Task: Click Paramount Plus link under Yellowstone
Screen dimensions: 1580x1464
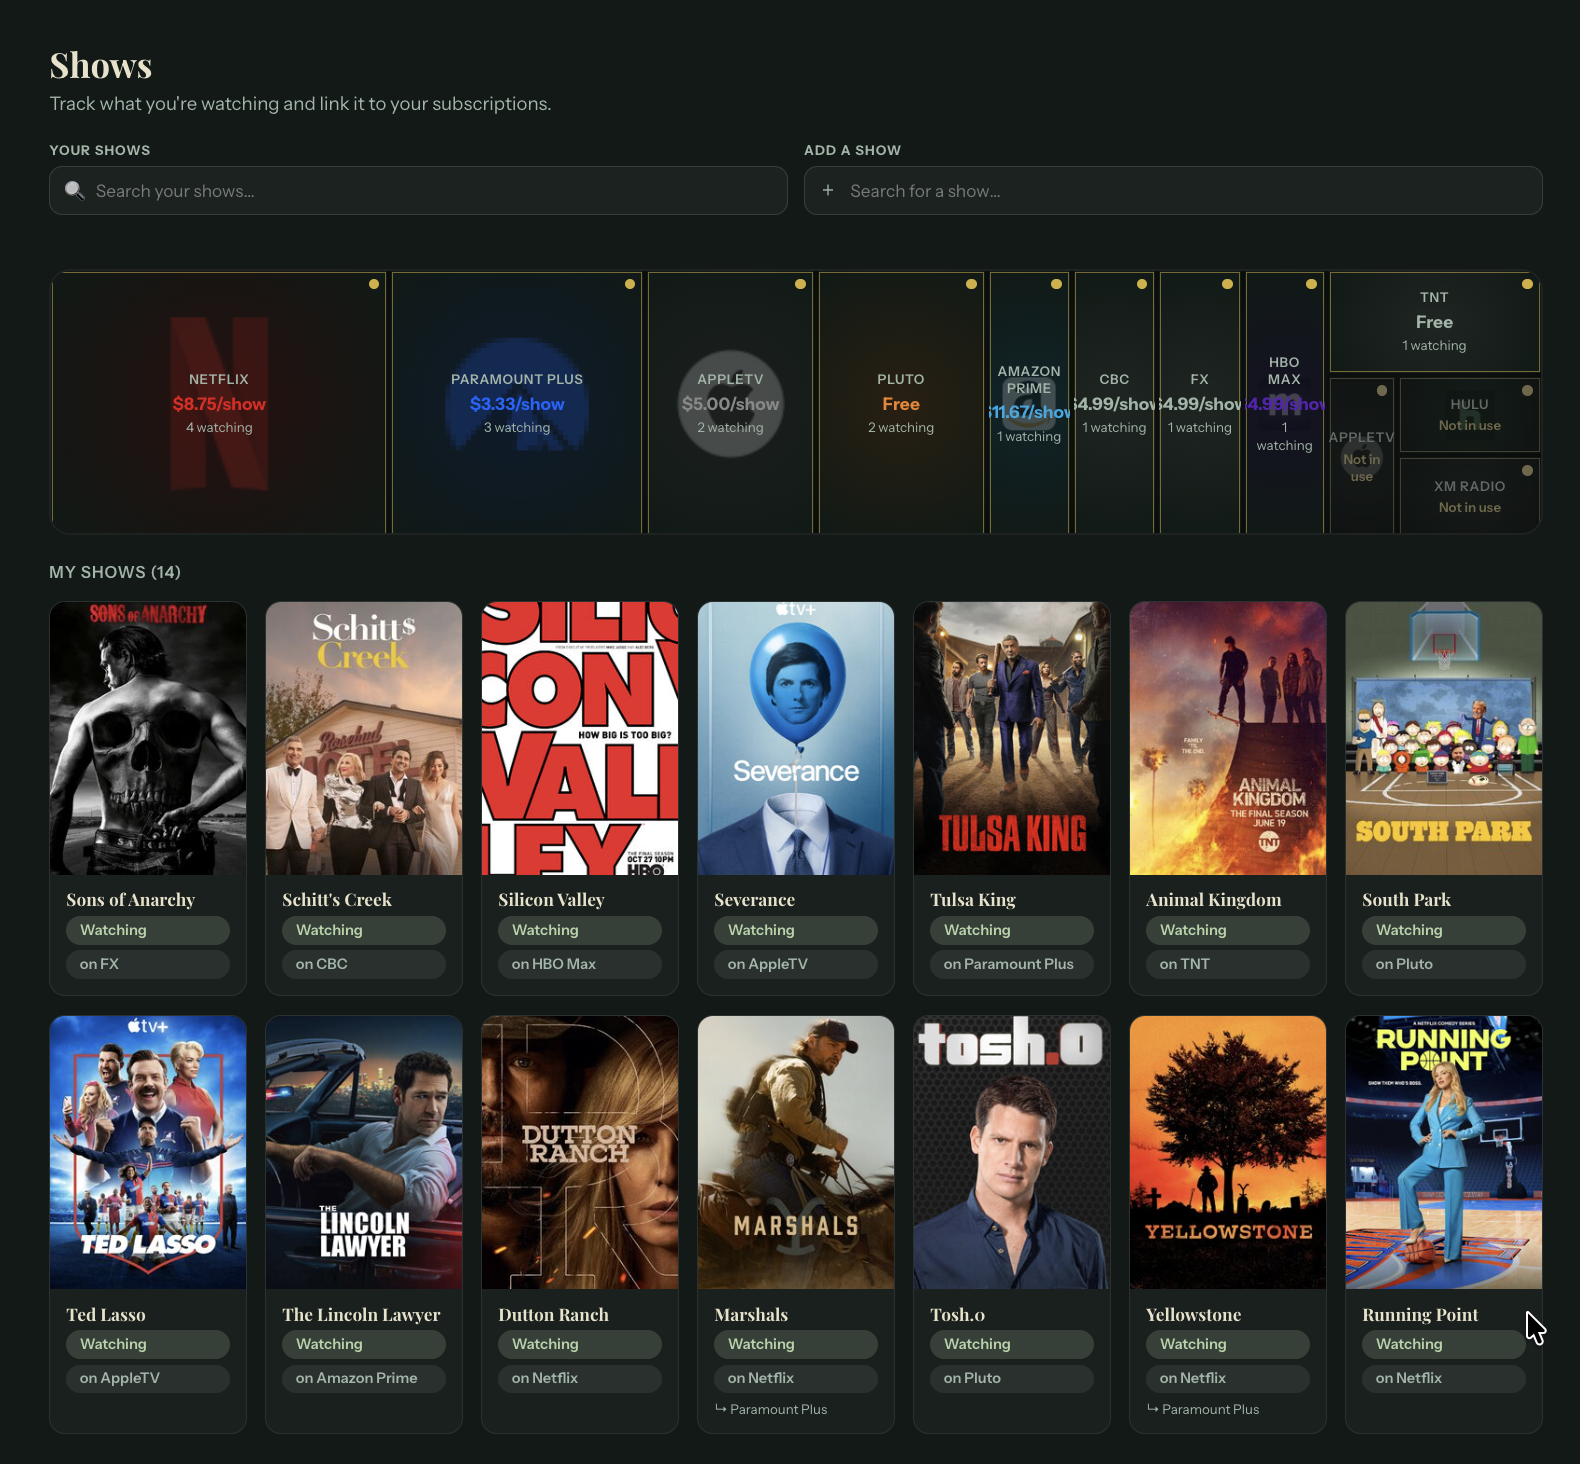Action: coord(1203,1409)
